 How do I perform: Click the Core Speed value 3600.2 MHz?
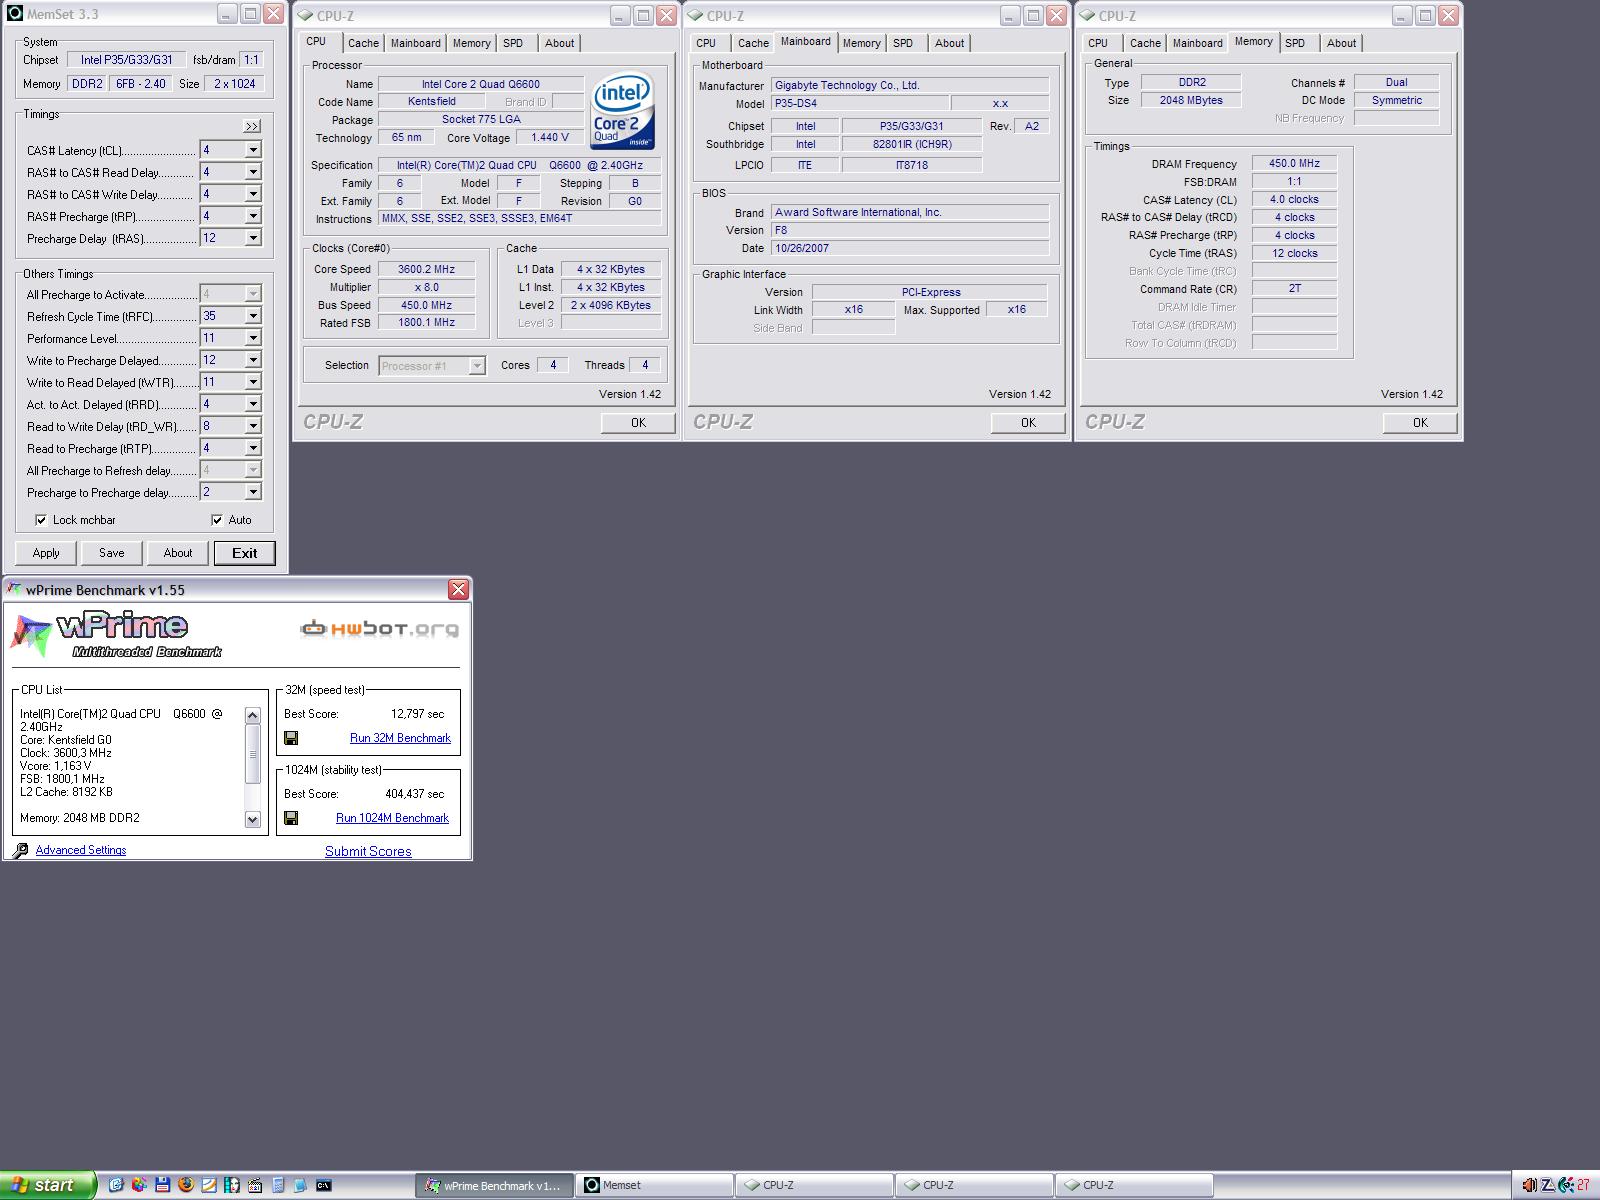(x=426, y=269)
